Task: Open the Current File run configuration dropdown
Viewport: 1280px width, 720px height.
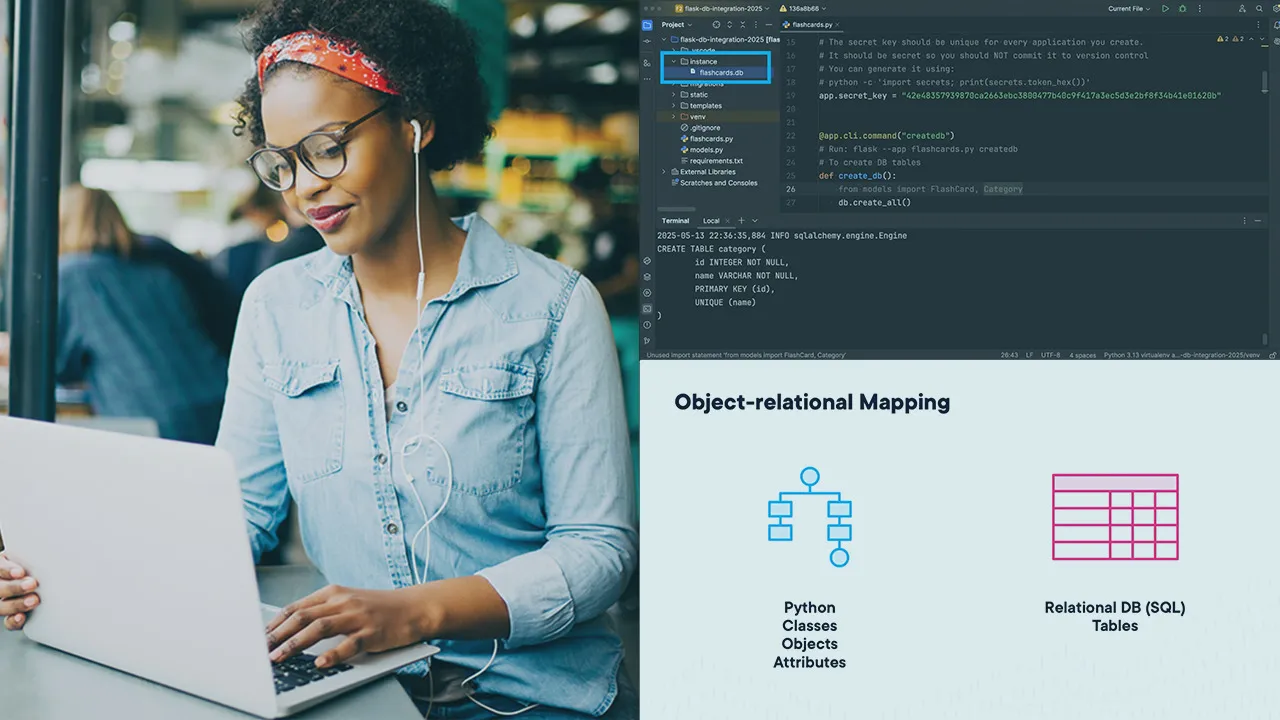Action: [1129, 9]
